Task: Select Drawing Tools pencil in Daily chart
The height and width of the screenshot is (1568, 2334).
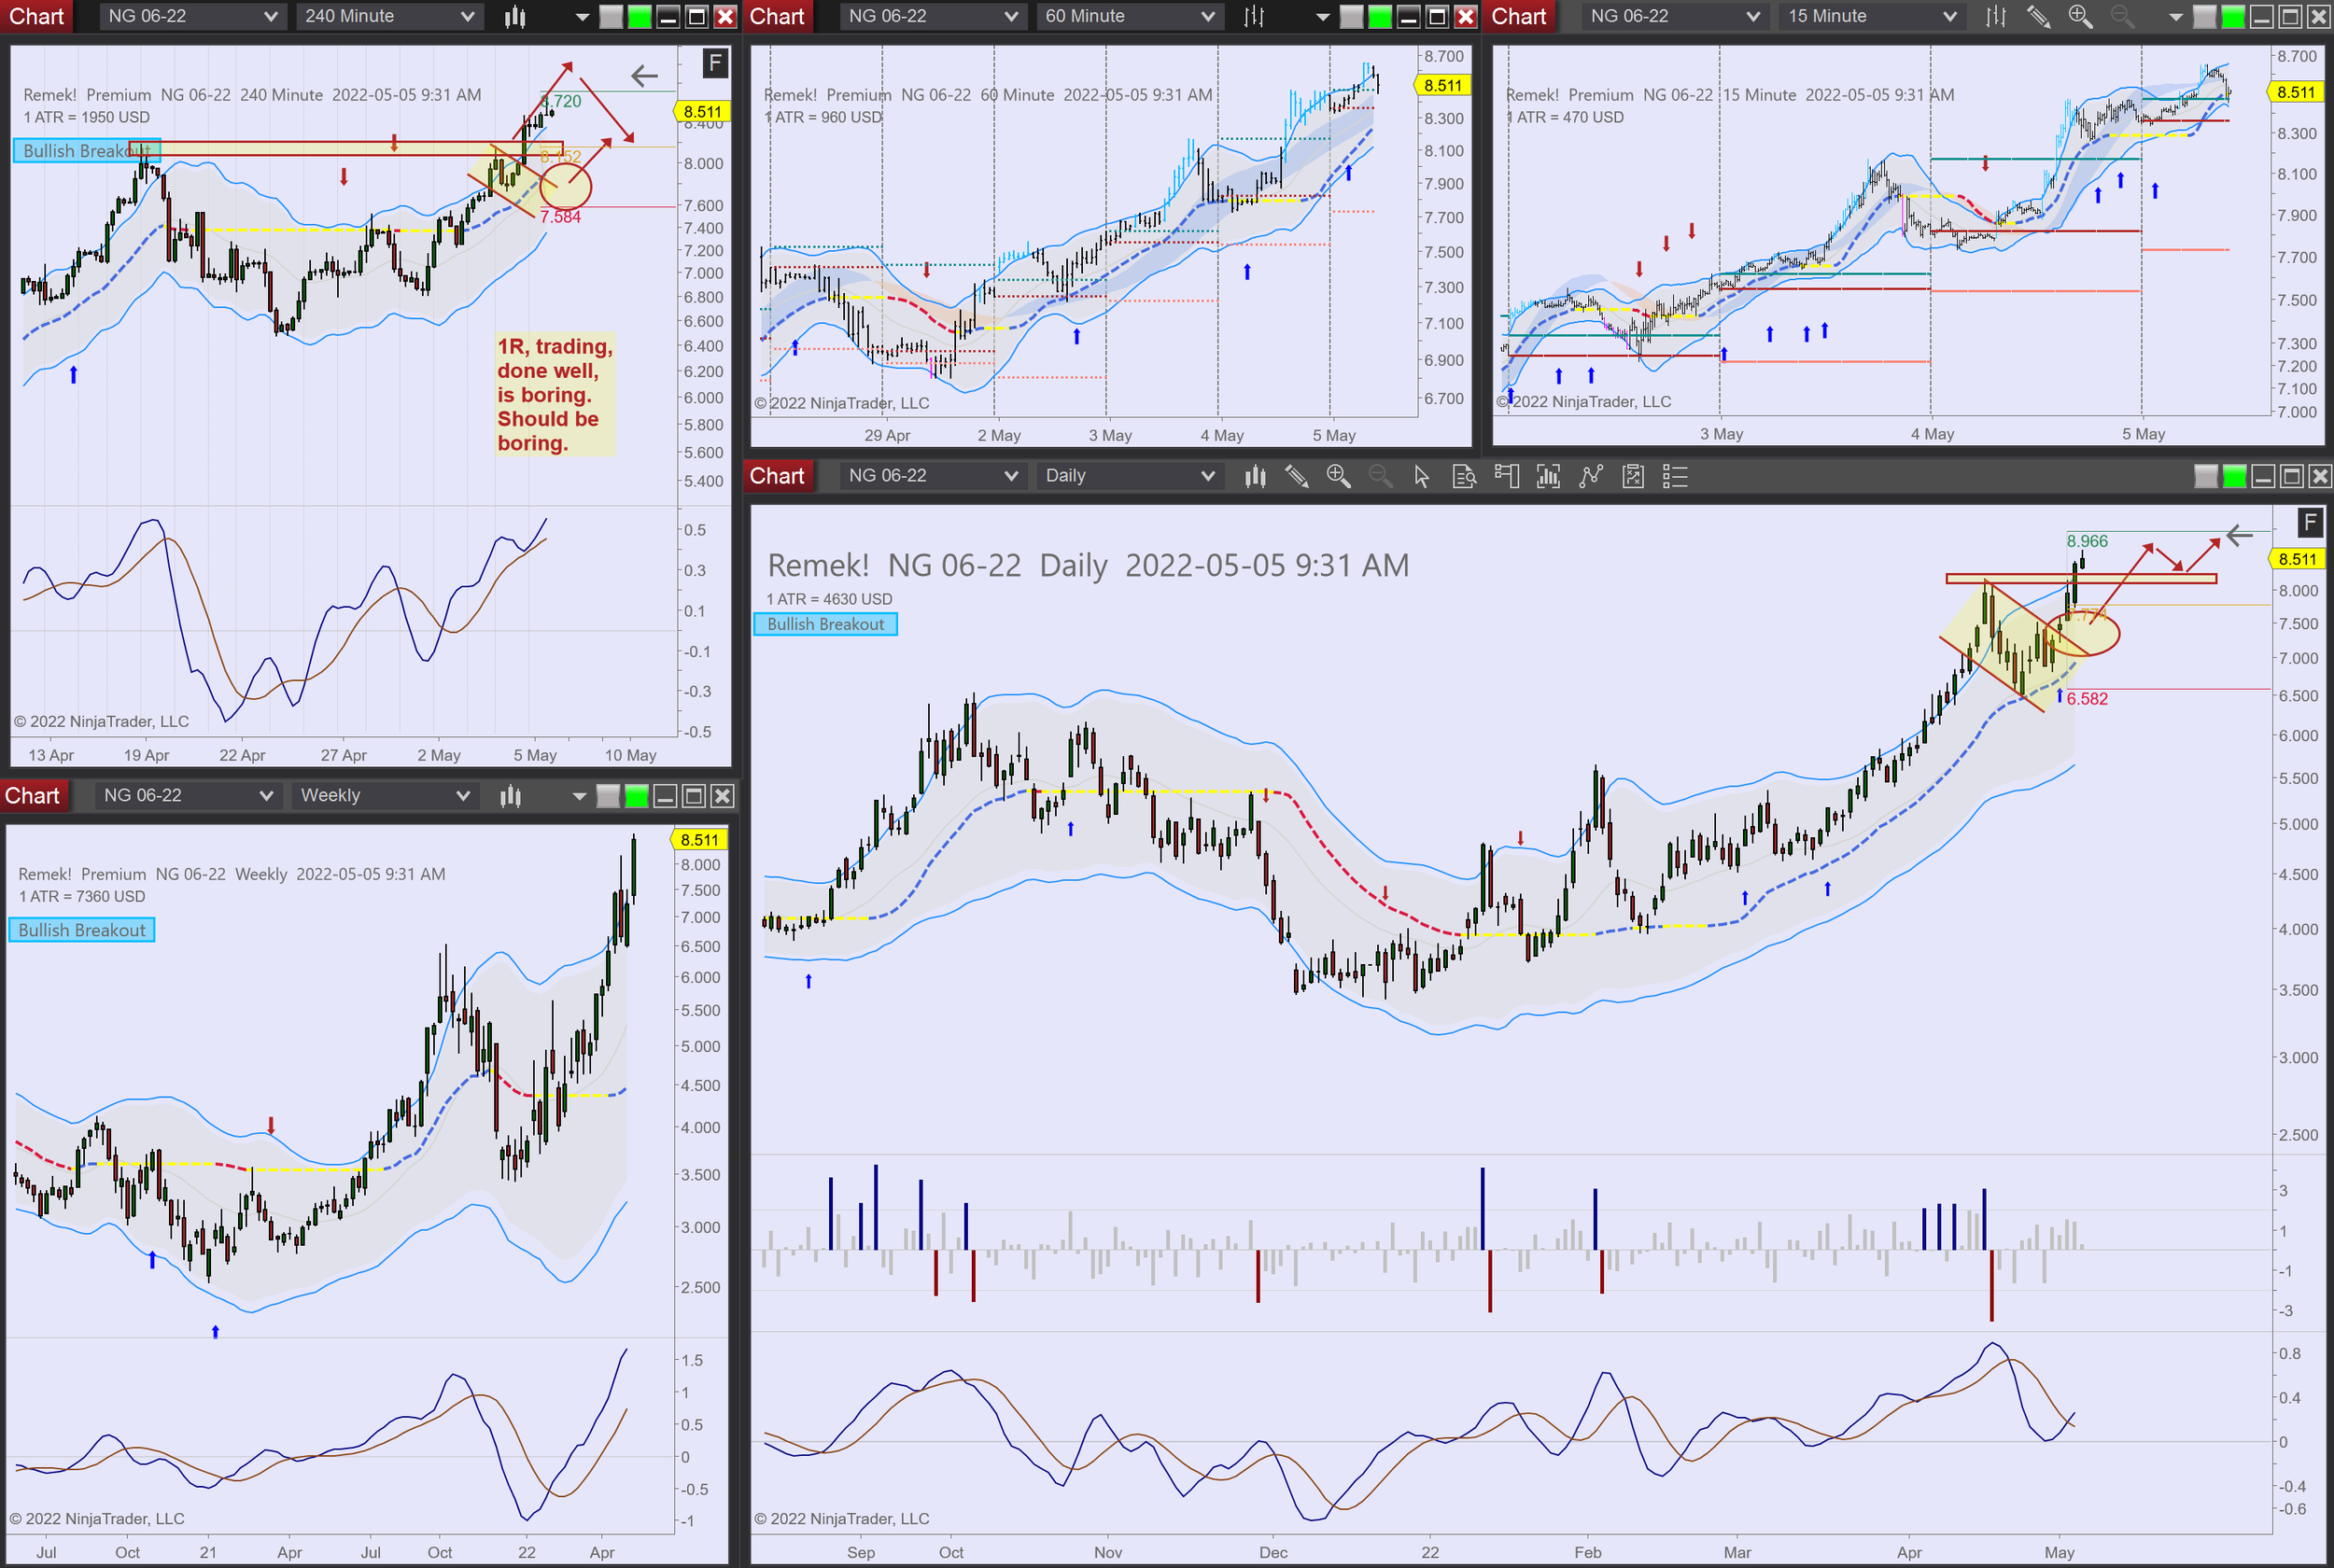Action: tap(1297, 476)
